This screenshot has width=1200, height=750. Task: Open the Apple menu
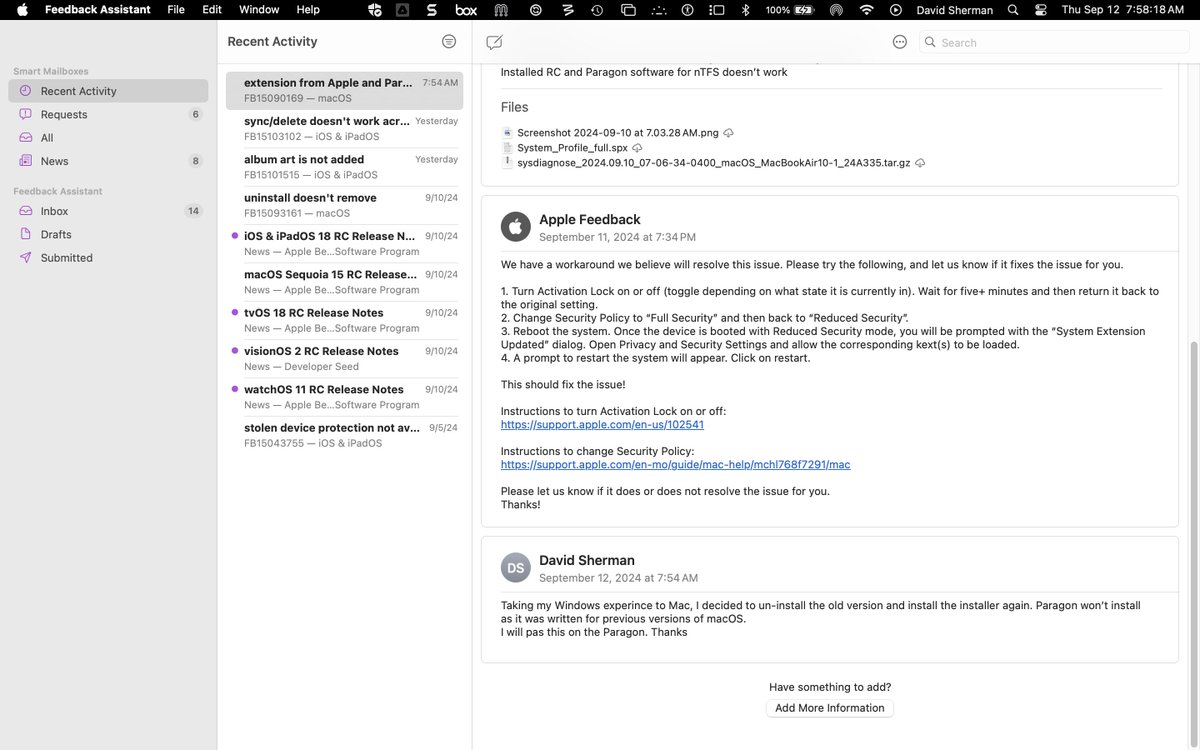click(x=23, y=10)
